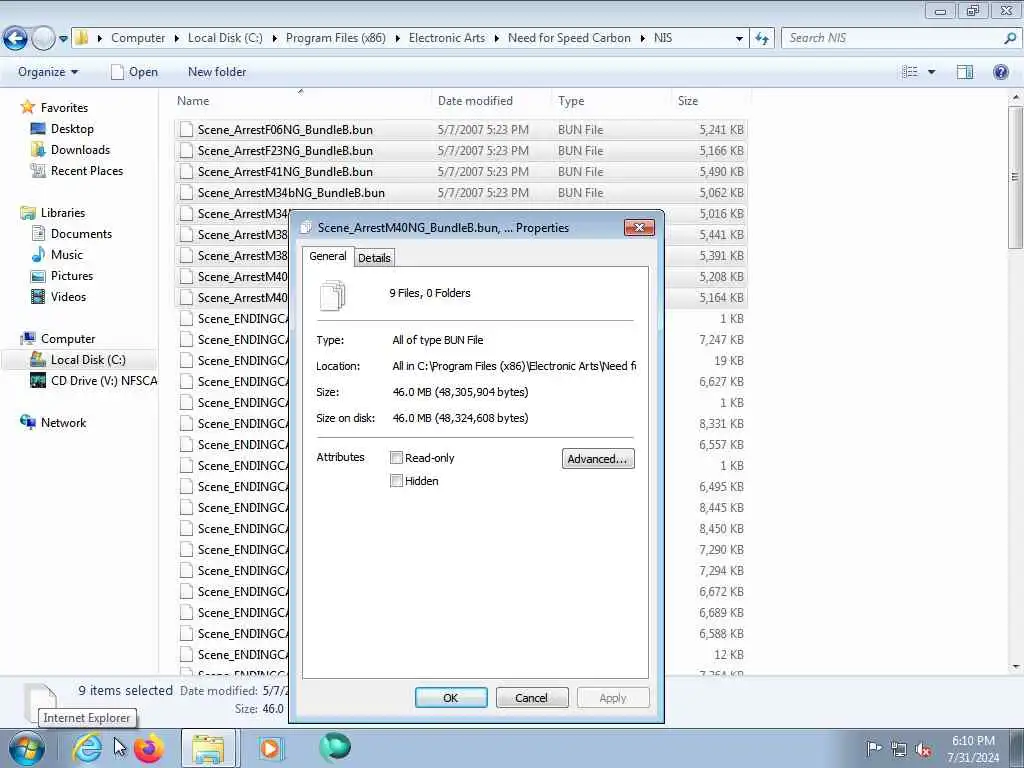Click the file list vertical scrollbar thumb
The image size is (1024, 768).
(x=1015, y=176)
